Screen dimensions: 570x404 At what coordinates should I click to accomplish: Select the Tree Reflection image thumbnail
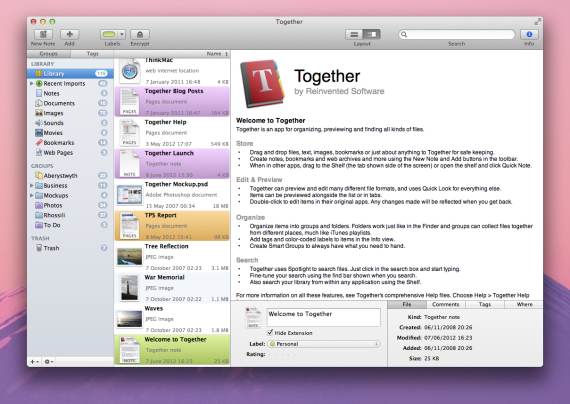tap(129, 256)
